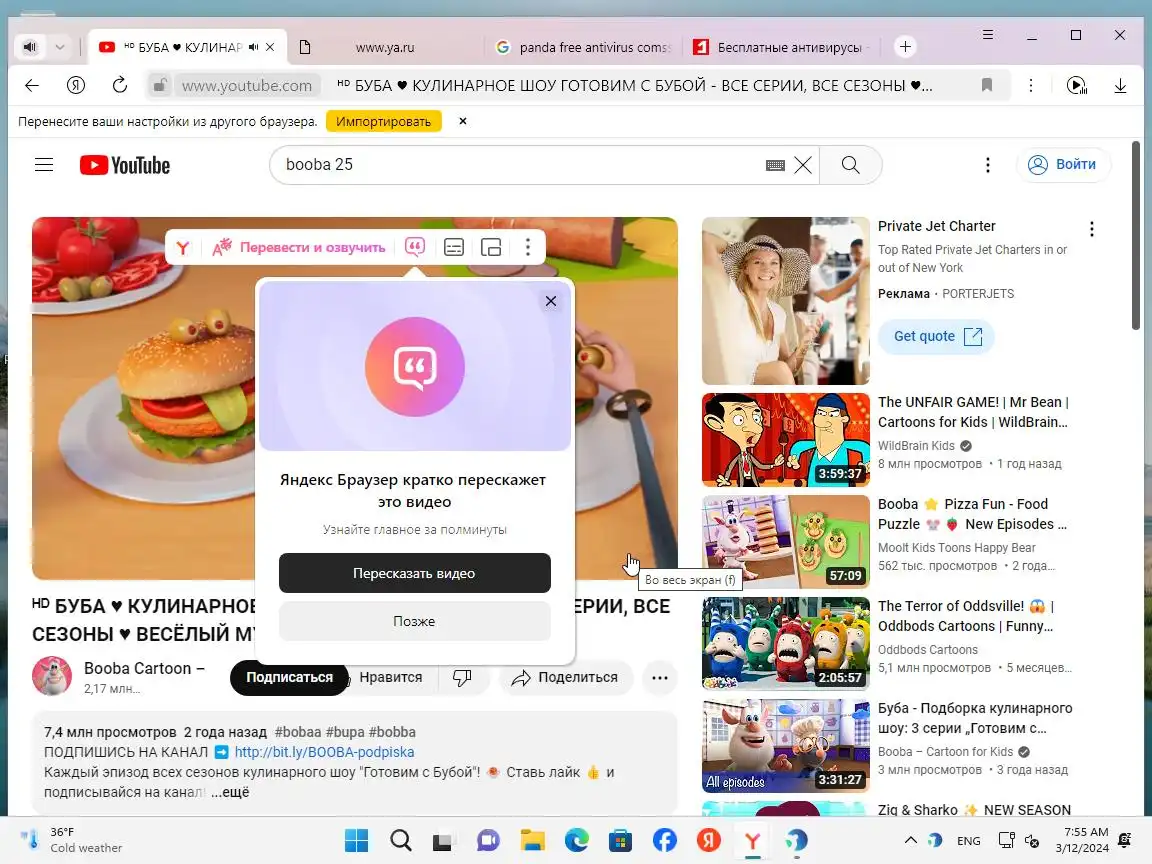Screen dimensions: 1152x864
Task: Open a new tab with the plus button
Action: click(905, 47)
